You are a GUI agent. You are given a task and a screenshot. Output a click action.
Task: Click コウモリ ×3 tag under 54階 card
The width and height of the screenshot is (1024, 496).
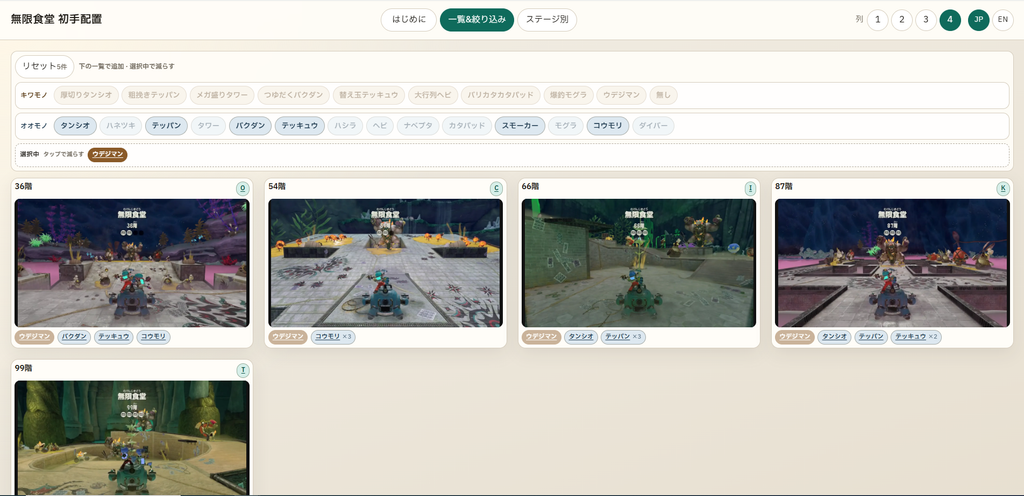(333, 337)
